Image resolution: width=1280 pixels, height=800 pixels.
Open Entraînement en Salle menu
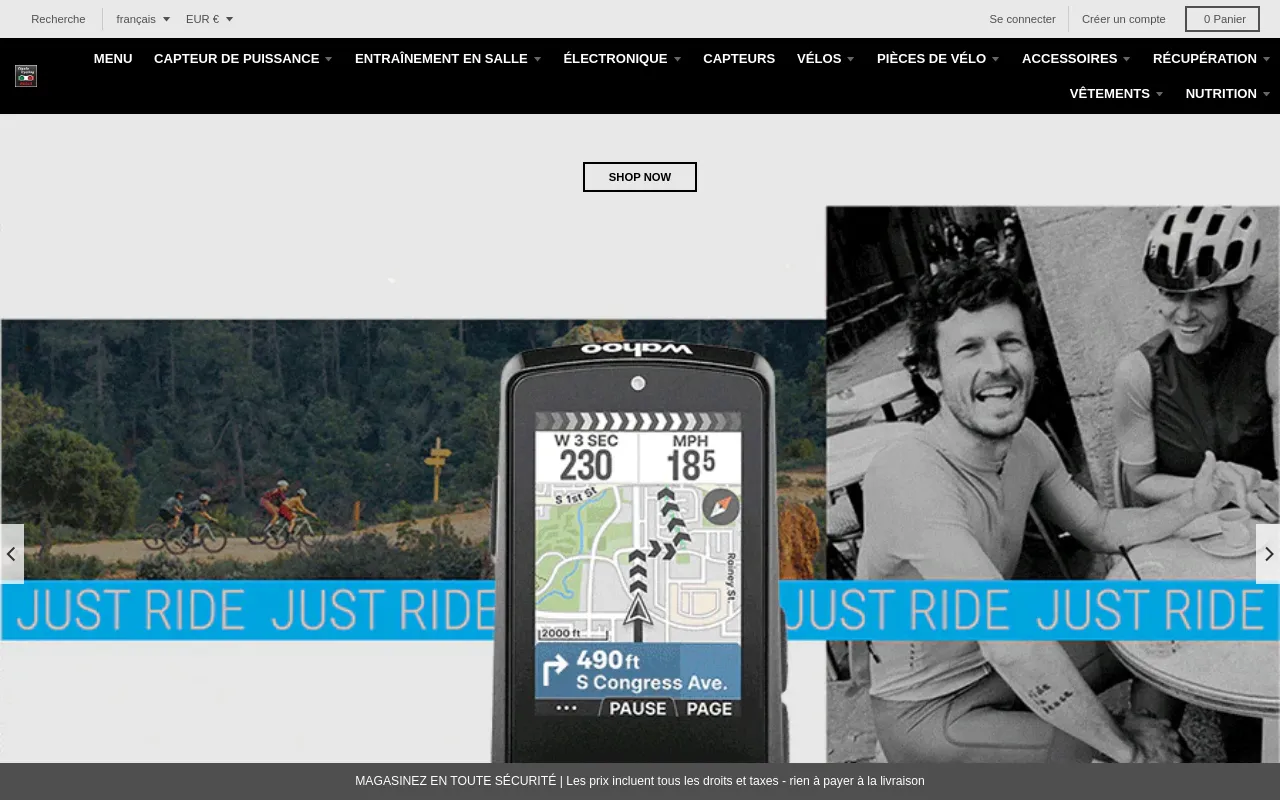pyautogui.click(x=447, y=59)
